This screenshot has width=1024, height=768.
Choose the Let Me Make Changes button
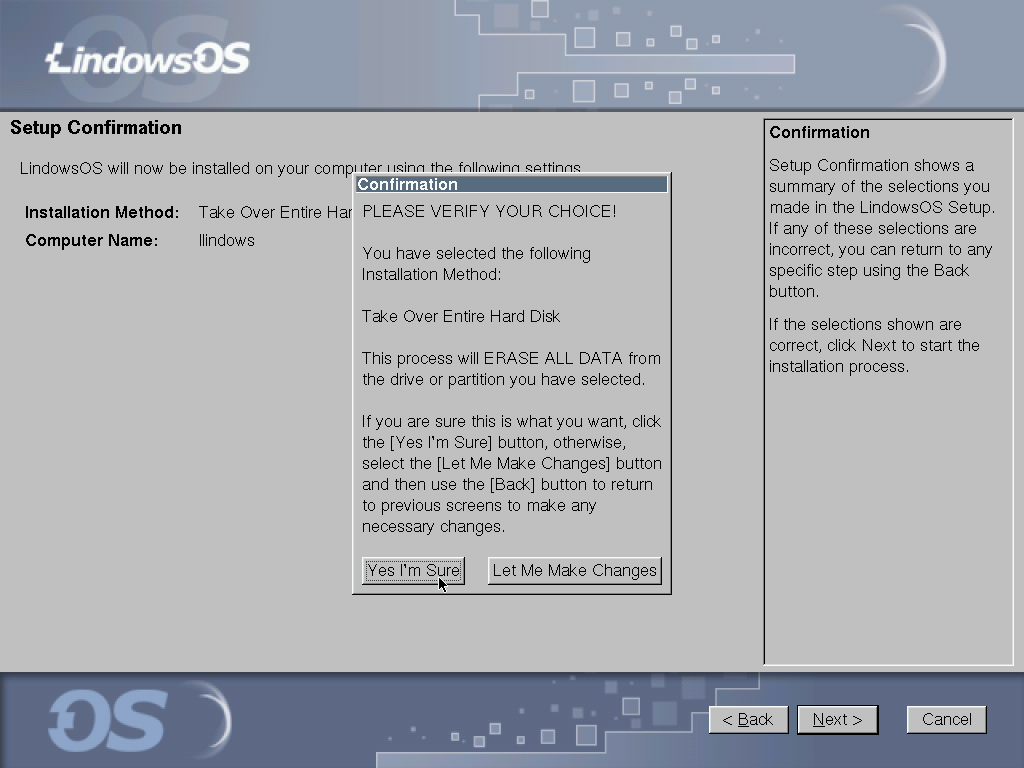[574, 571]
